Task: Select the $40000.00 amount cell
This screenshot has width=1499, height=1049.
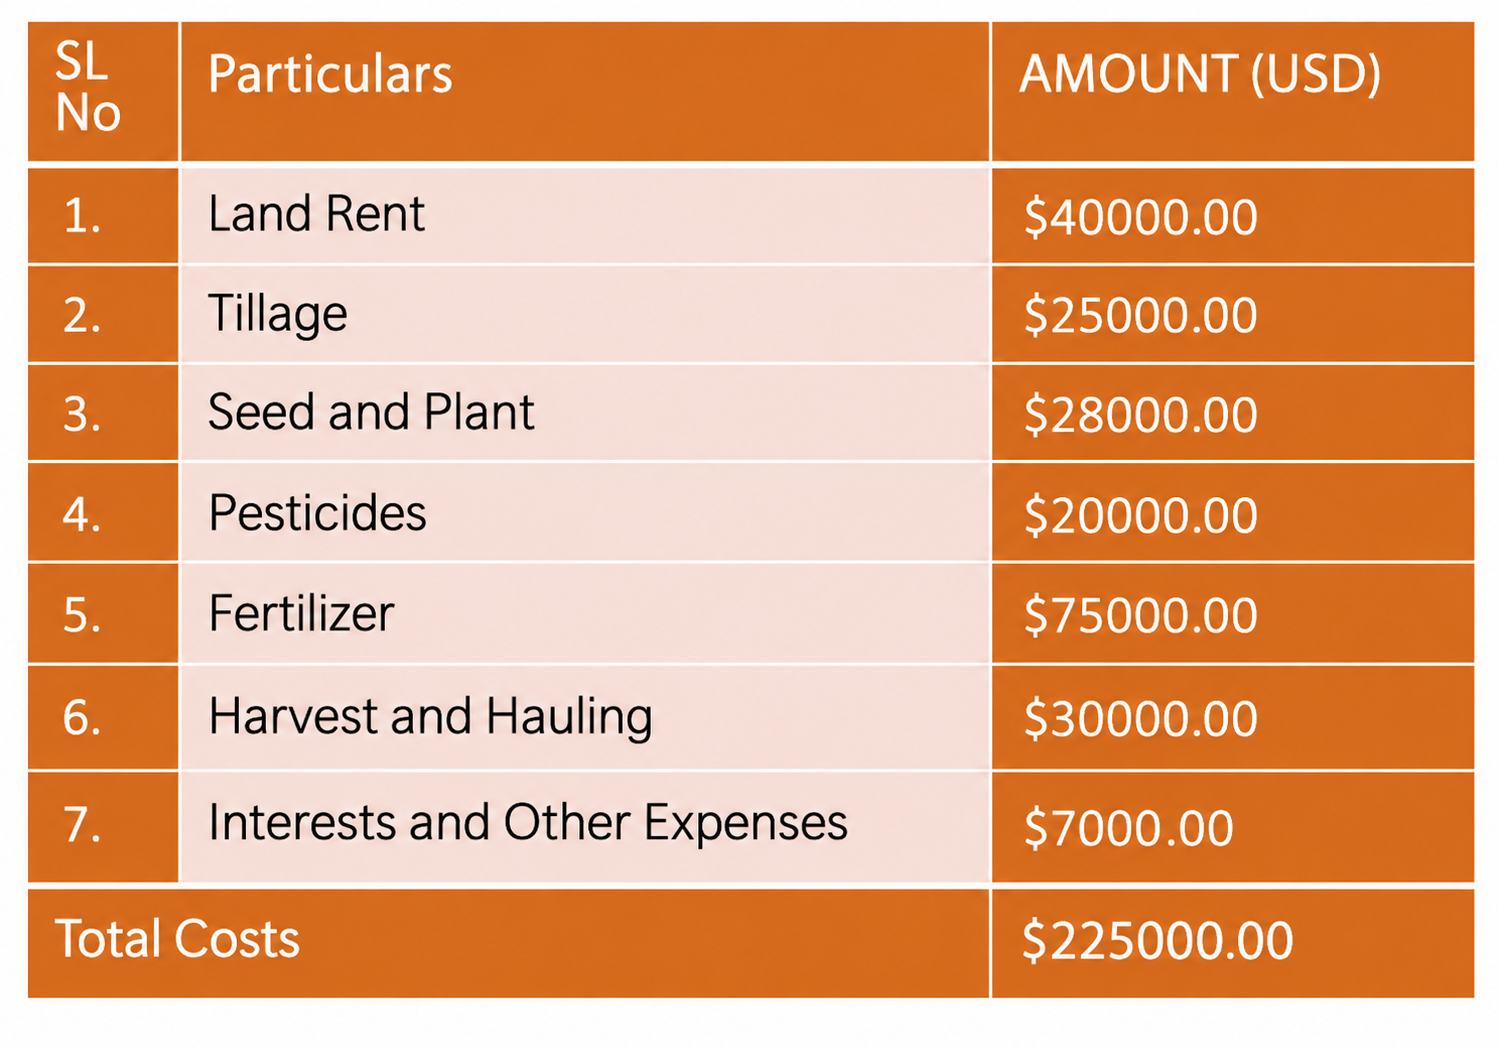Action: [x=1233, y=216]
